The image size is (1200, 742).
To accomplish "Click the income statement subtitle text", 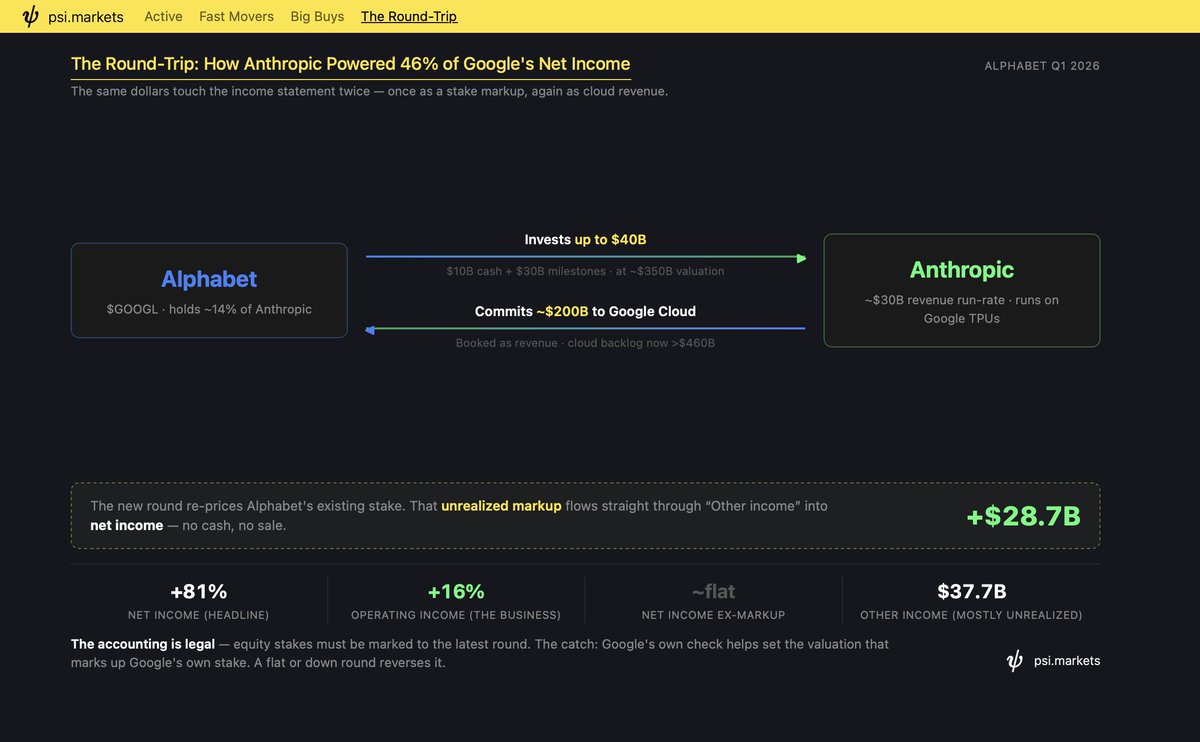I will coord(369,91).
